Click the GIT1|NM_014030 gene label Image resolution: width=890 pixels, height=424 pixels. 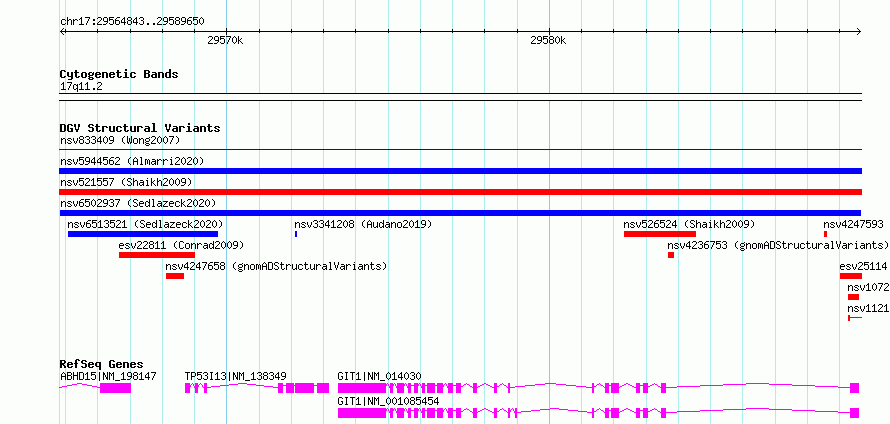pos(379,376)
